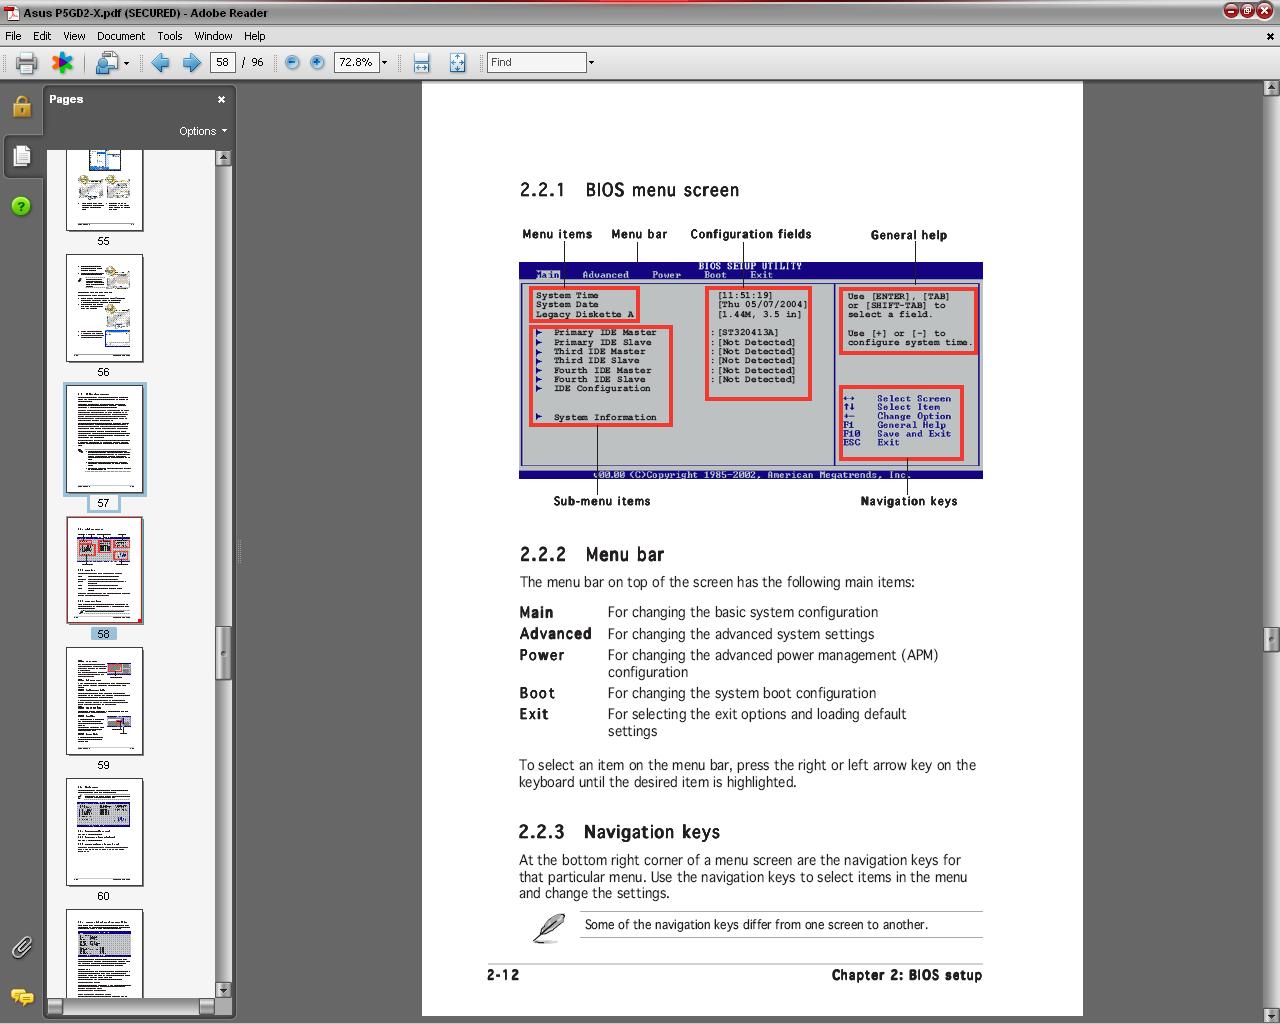This screenshot has height=1024, width=1280.
Task: Click the Pages panel horizontal scrollbar
Action: coord(131,1006)
